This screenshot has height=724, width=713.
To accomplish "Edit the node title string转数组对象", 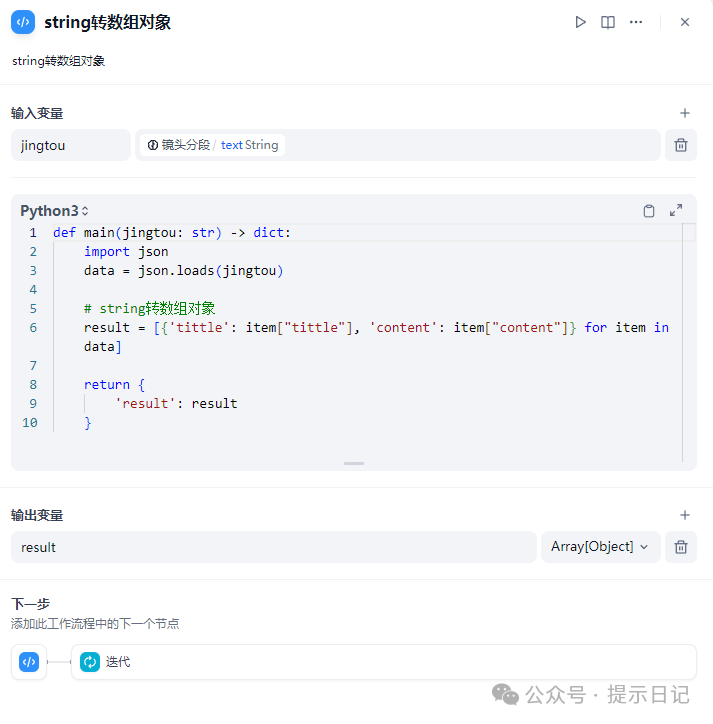I will (108, 22).
